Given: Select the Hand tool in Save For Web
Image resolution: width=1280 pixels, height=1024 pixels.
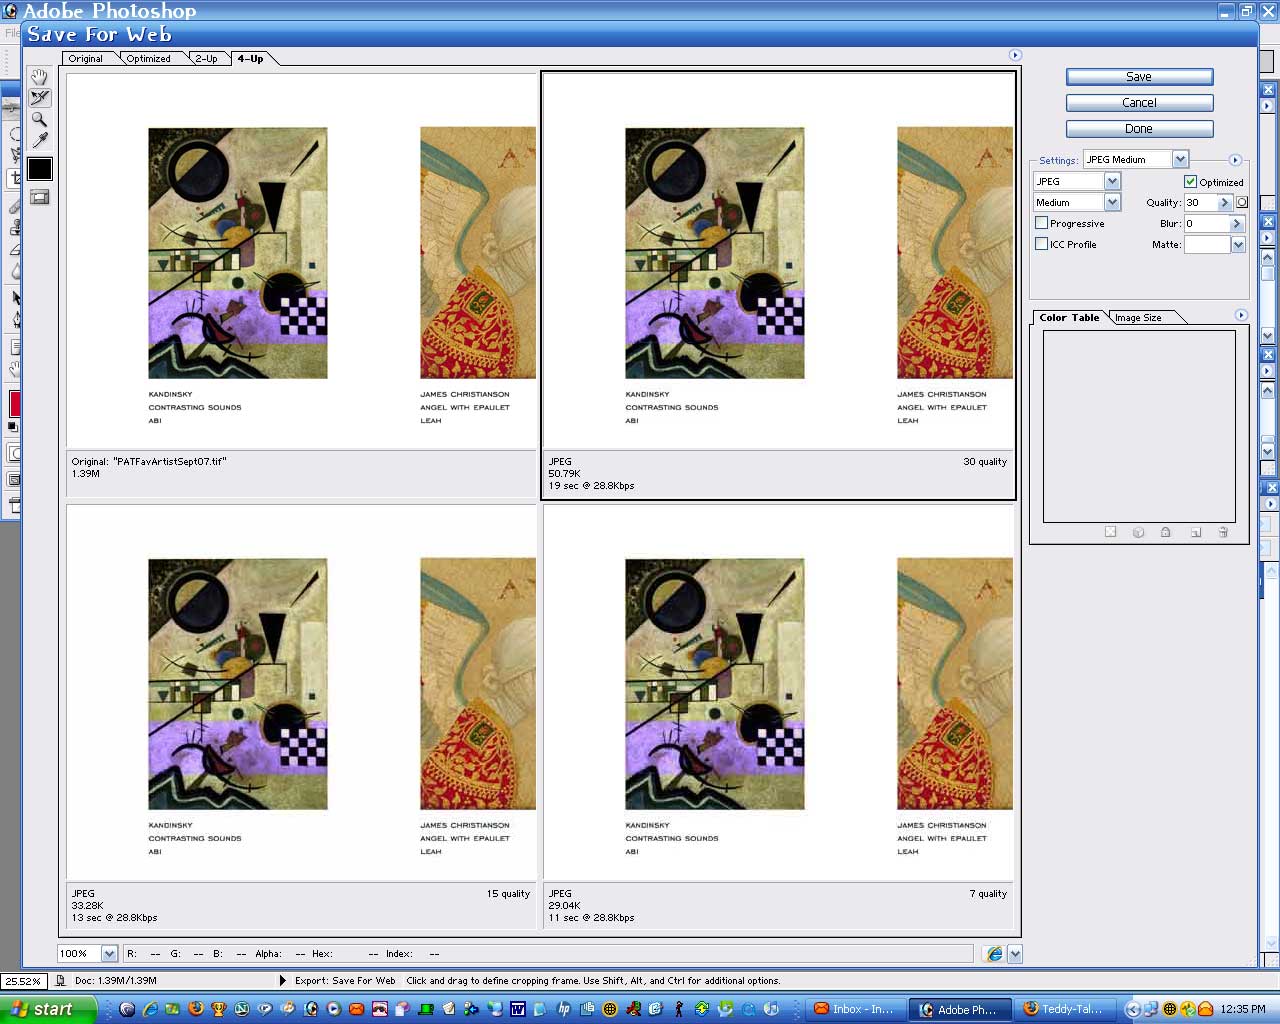Looking at the screenshot, I should (x=39, y=77).
